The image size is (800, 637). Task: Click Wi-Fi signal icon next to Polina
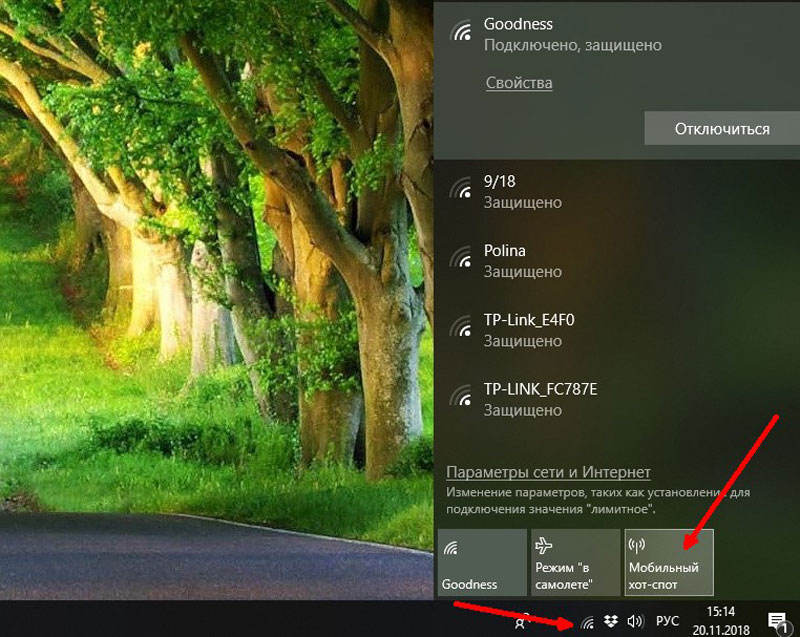coord(461,257)
